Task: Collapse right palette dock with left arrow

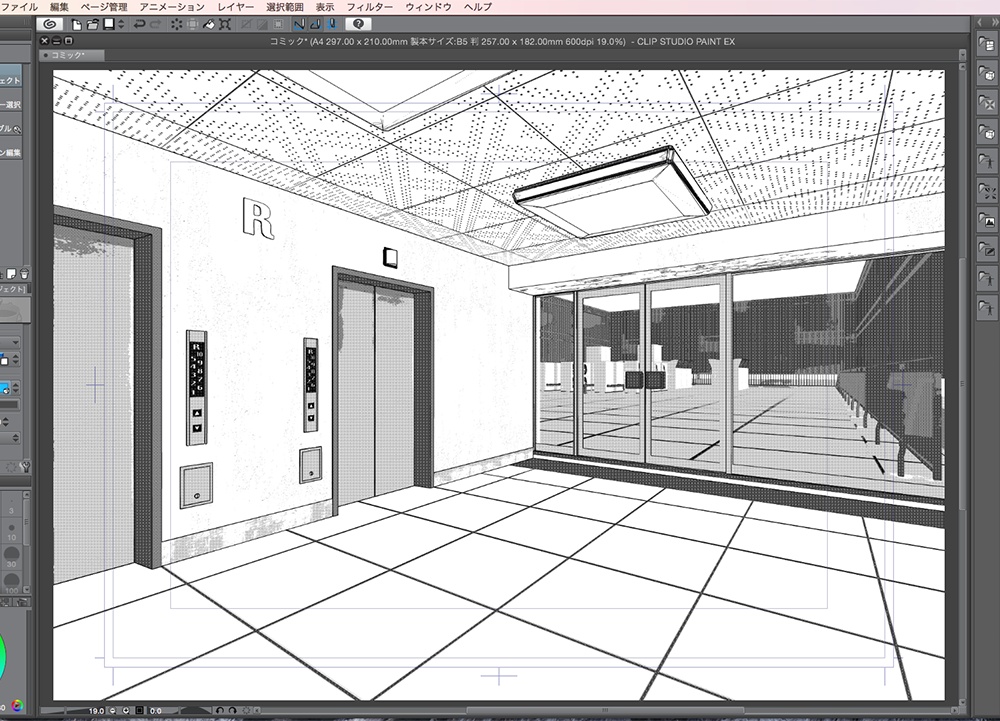Action: coord(980,22)
